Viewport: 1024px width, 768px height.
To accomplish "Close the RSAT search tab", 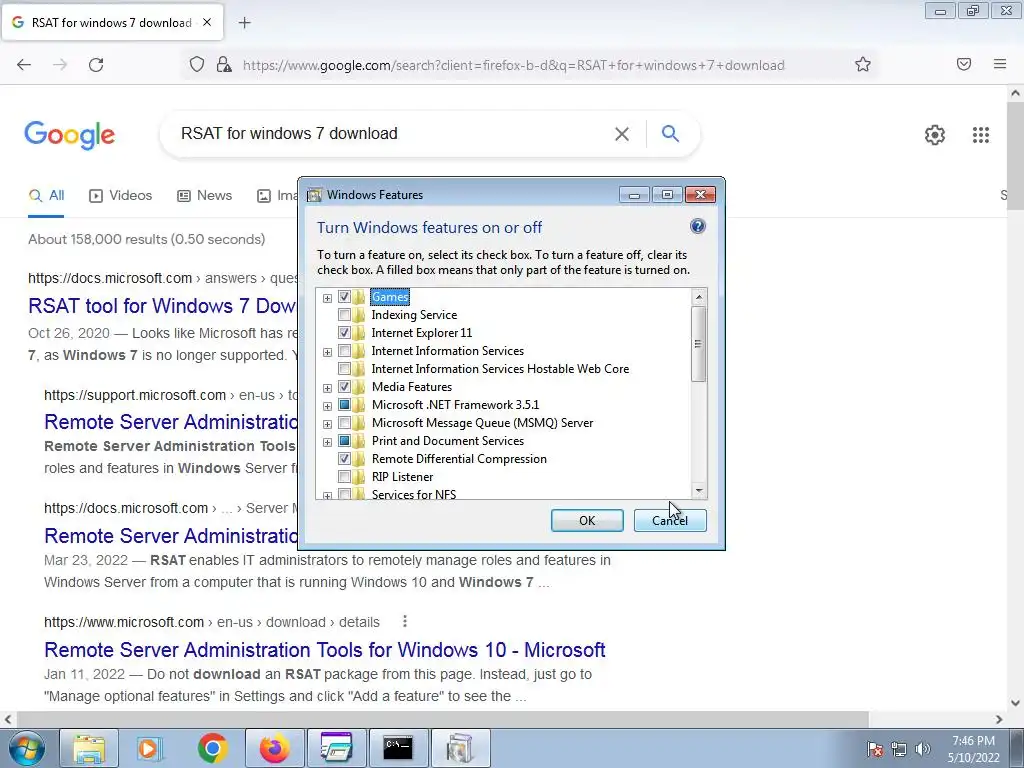I will coord(207,22).
